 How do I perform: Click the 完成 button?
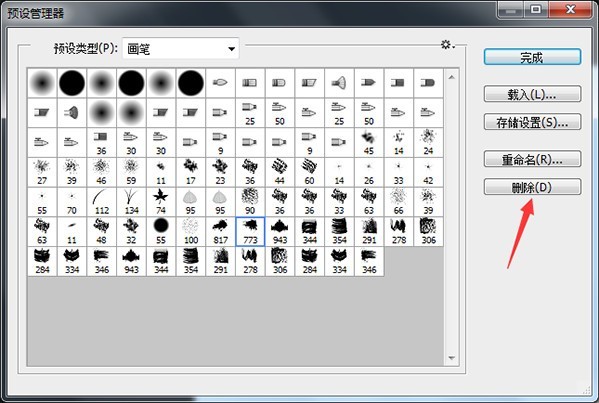coord(532,57)
